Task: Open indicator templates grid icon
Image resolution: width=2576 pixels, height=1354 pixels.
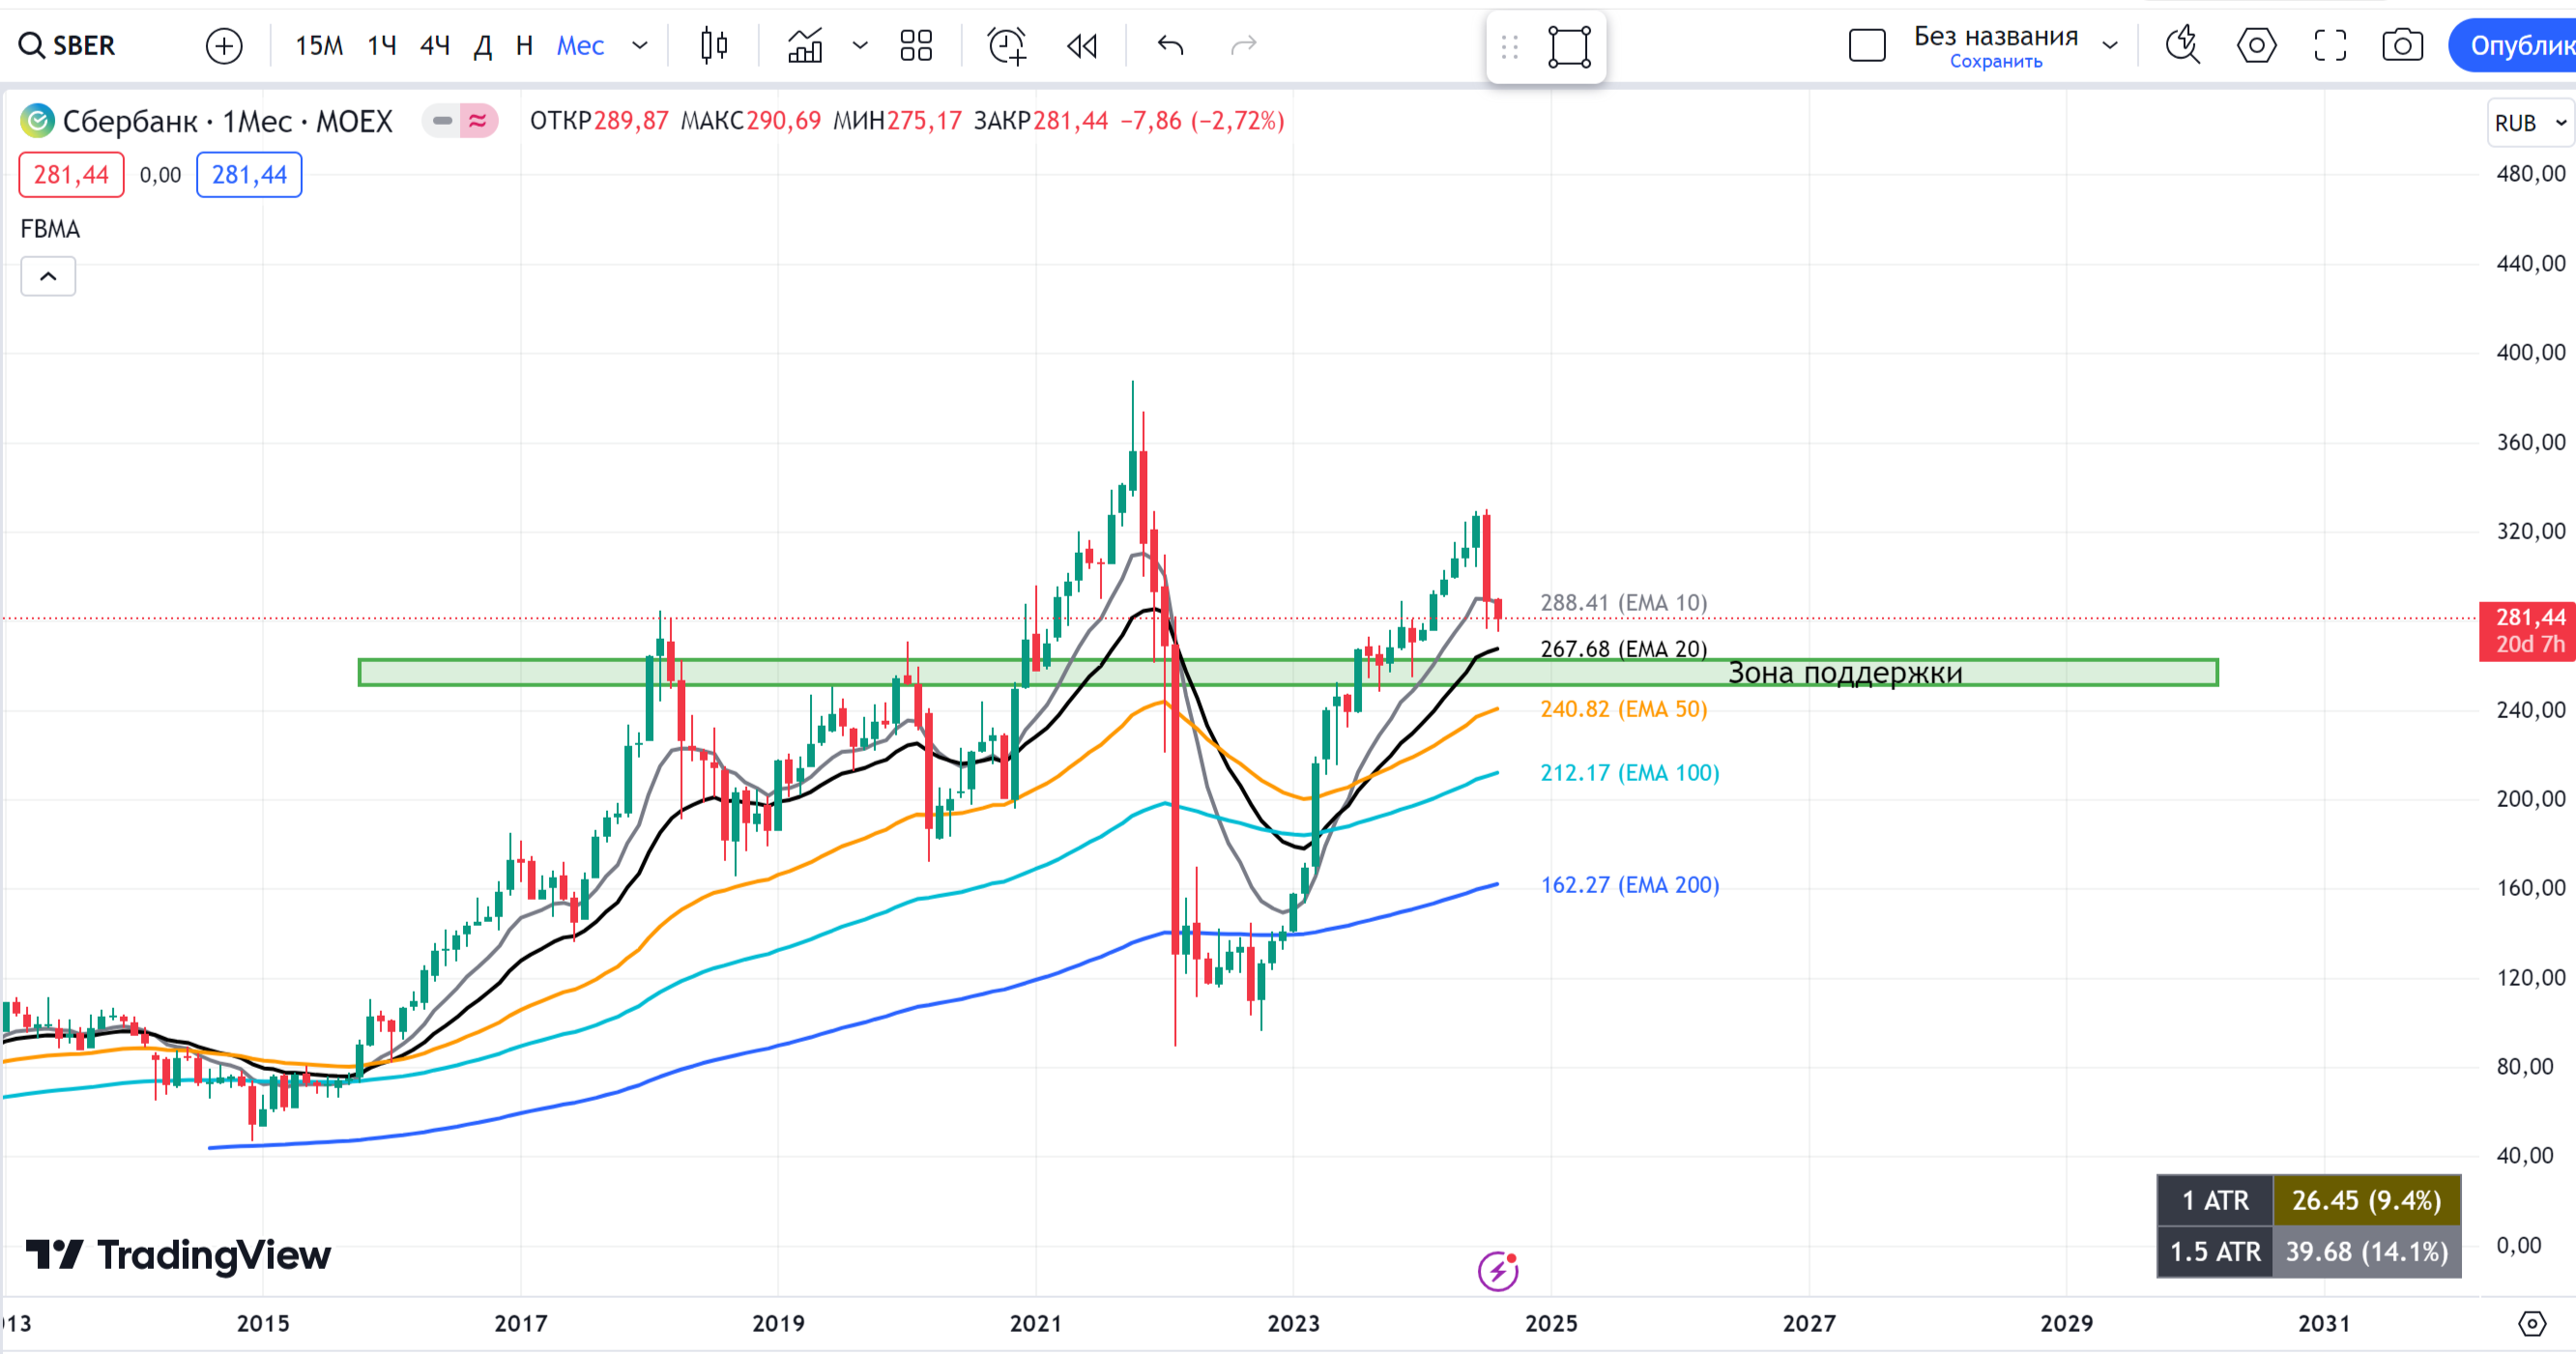Action: [x=916, y=46]
